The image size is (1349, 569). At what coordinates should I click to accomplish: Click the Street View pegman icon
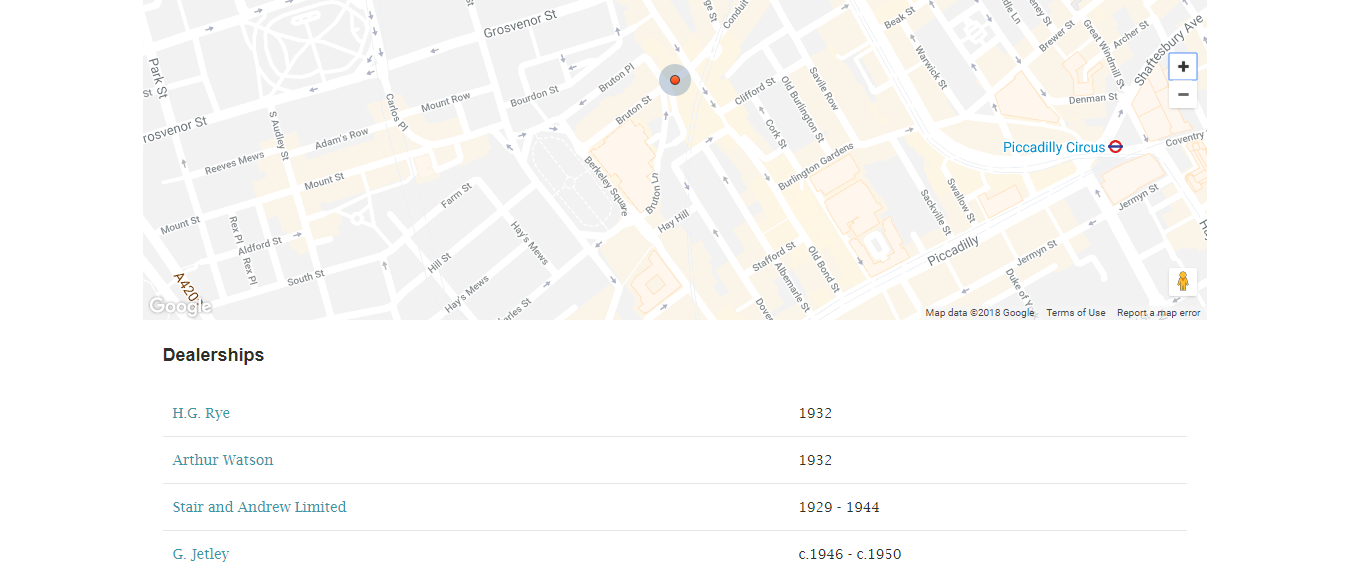click(x=1183, y=282)
